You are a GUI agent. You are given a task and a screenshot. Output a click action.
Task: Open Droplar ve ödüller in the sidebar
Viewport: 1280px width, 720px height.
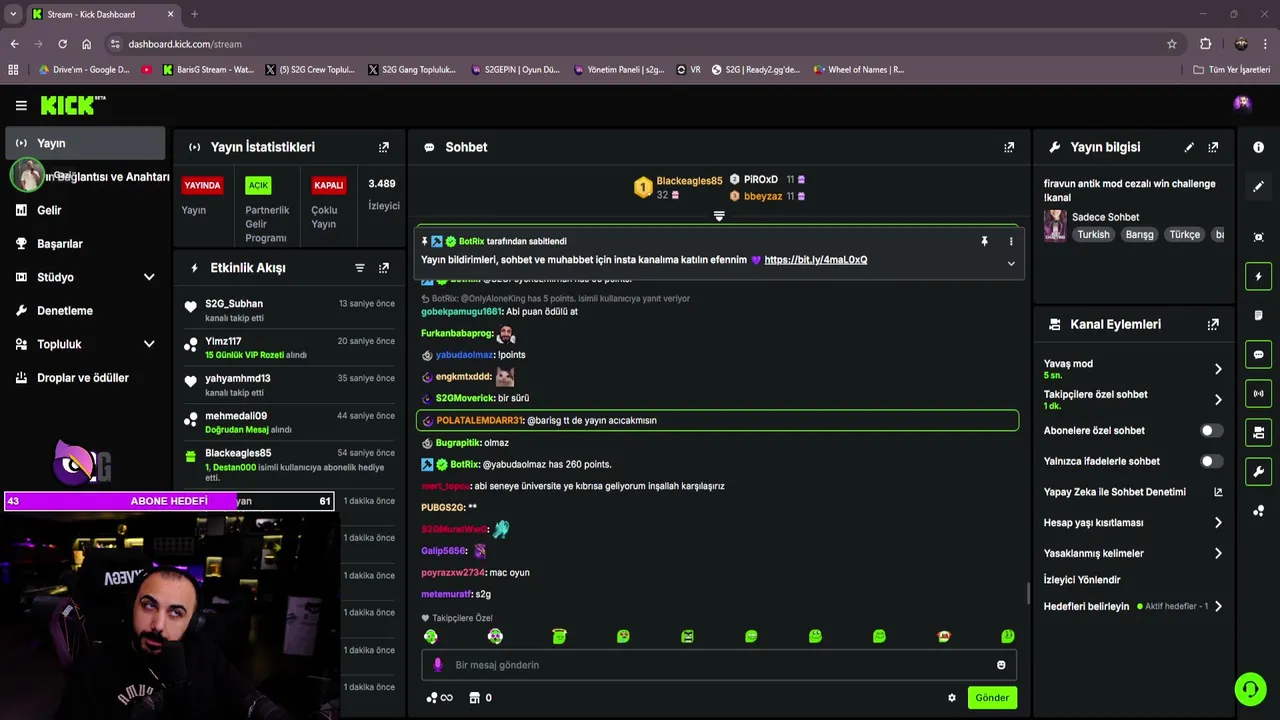pos(85,378)
